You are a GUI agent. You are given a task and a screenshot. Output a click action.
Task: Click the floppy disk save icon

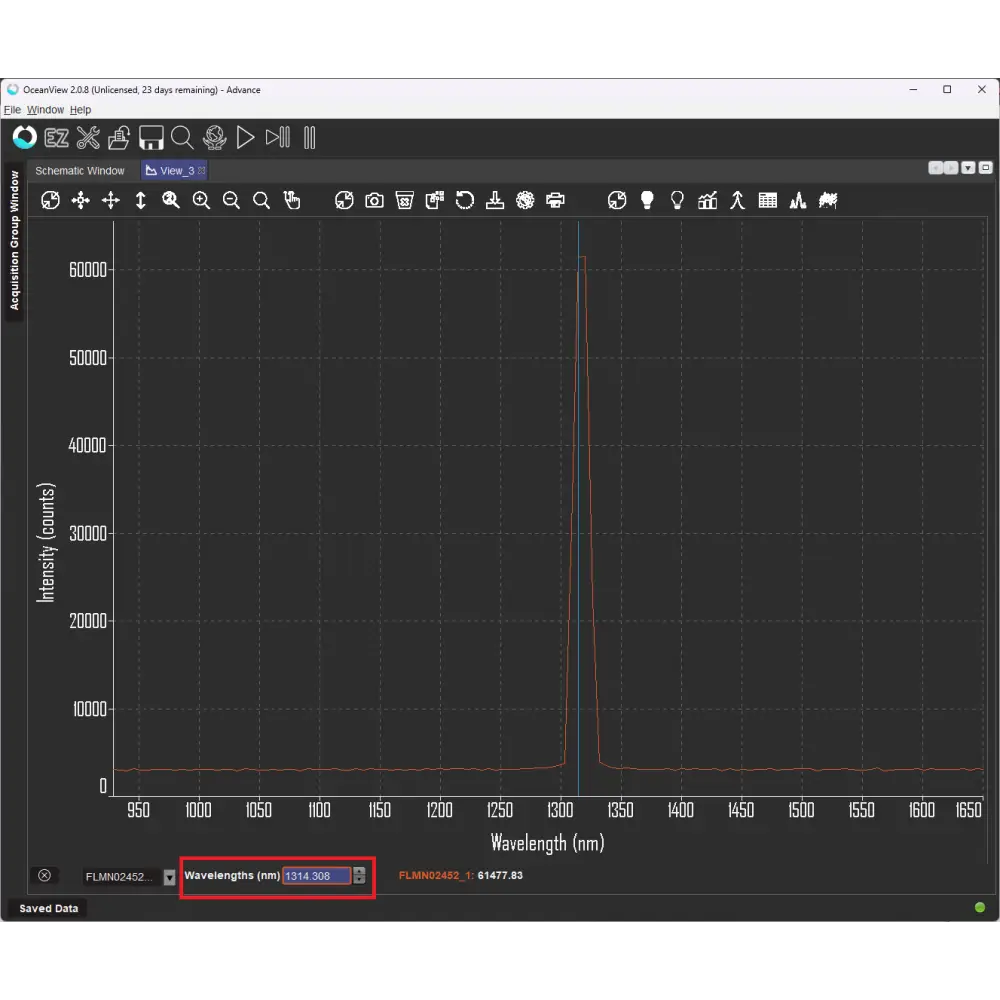click(151, 138)
